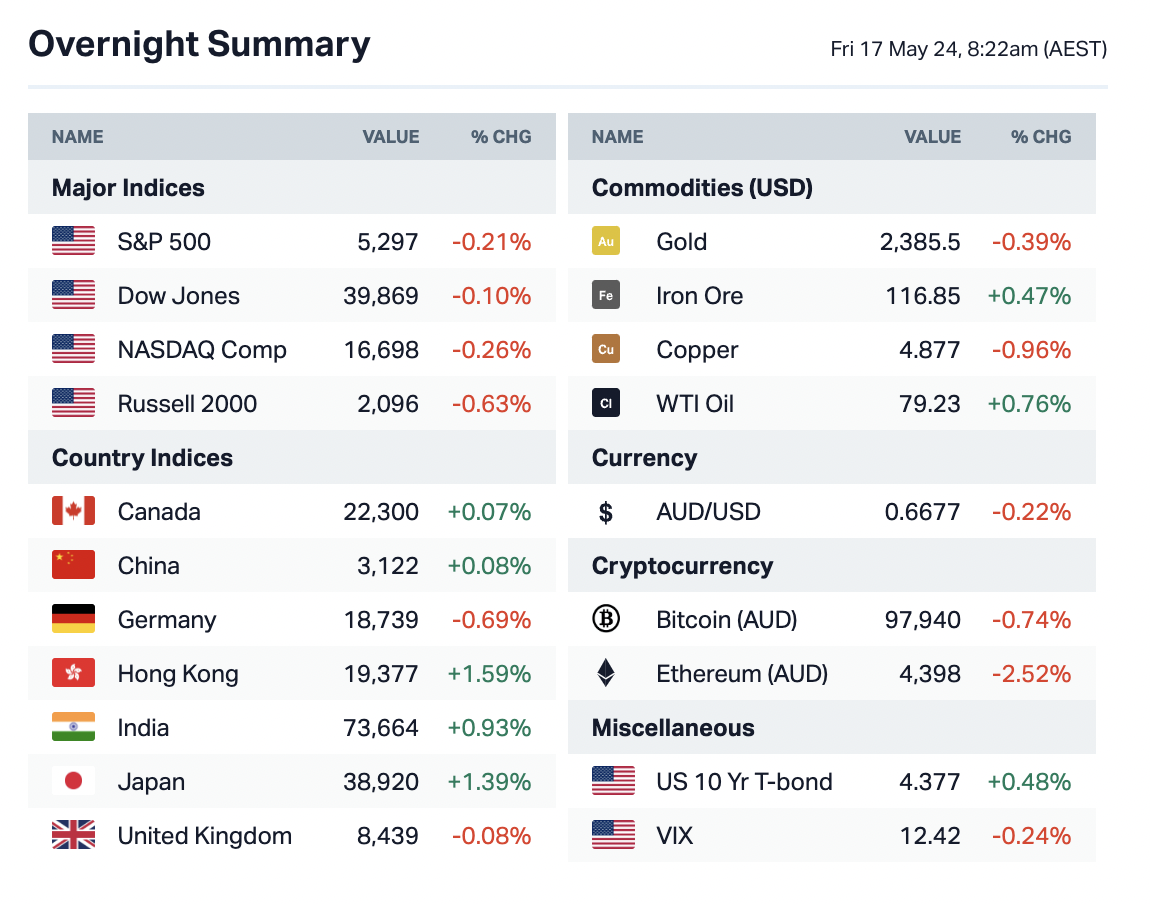This screenshot has width=1150, height=904.
Task: Click the gold Au commodity icon
Action: 606,241
